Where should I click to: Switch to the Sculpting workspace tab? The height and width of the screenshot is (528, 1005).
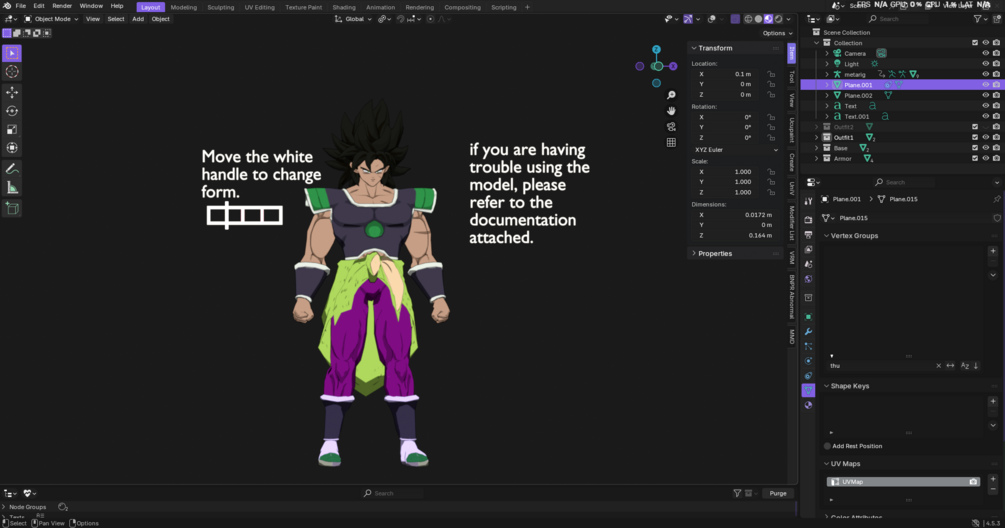[x=220, y=7]
